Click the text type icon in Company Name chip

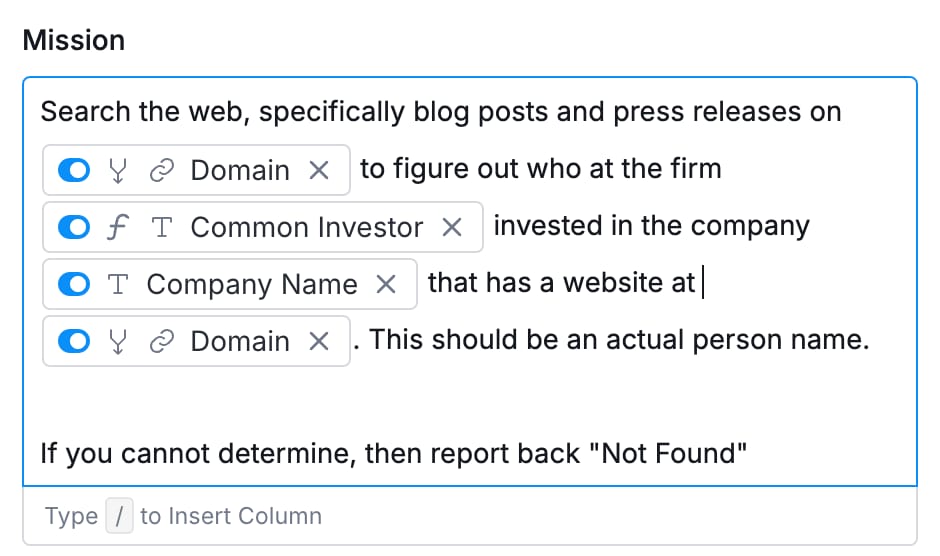pyautogui.click(x=118, y=284)
